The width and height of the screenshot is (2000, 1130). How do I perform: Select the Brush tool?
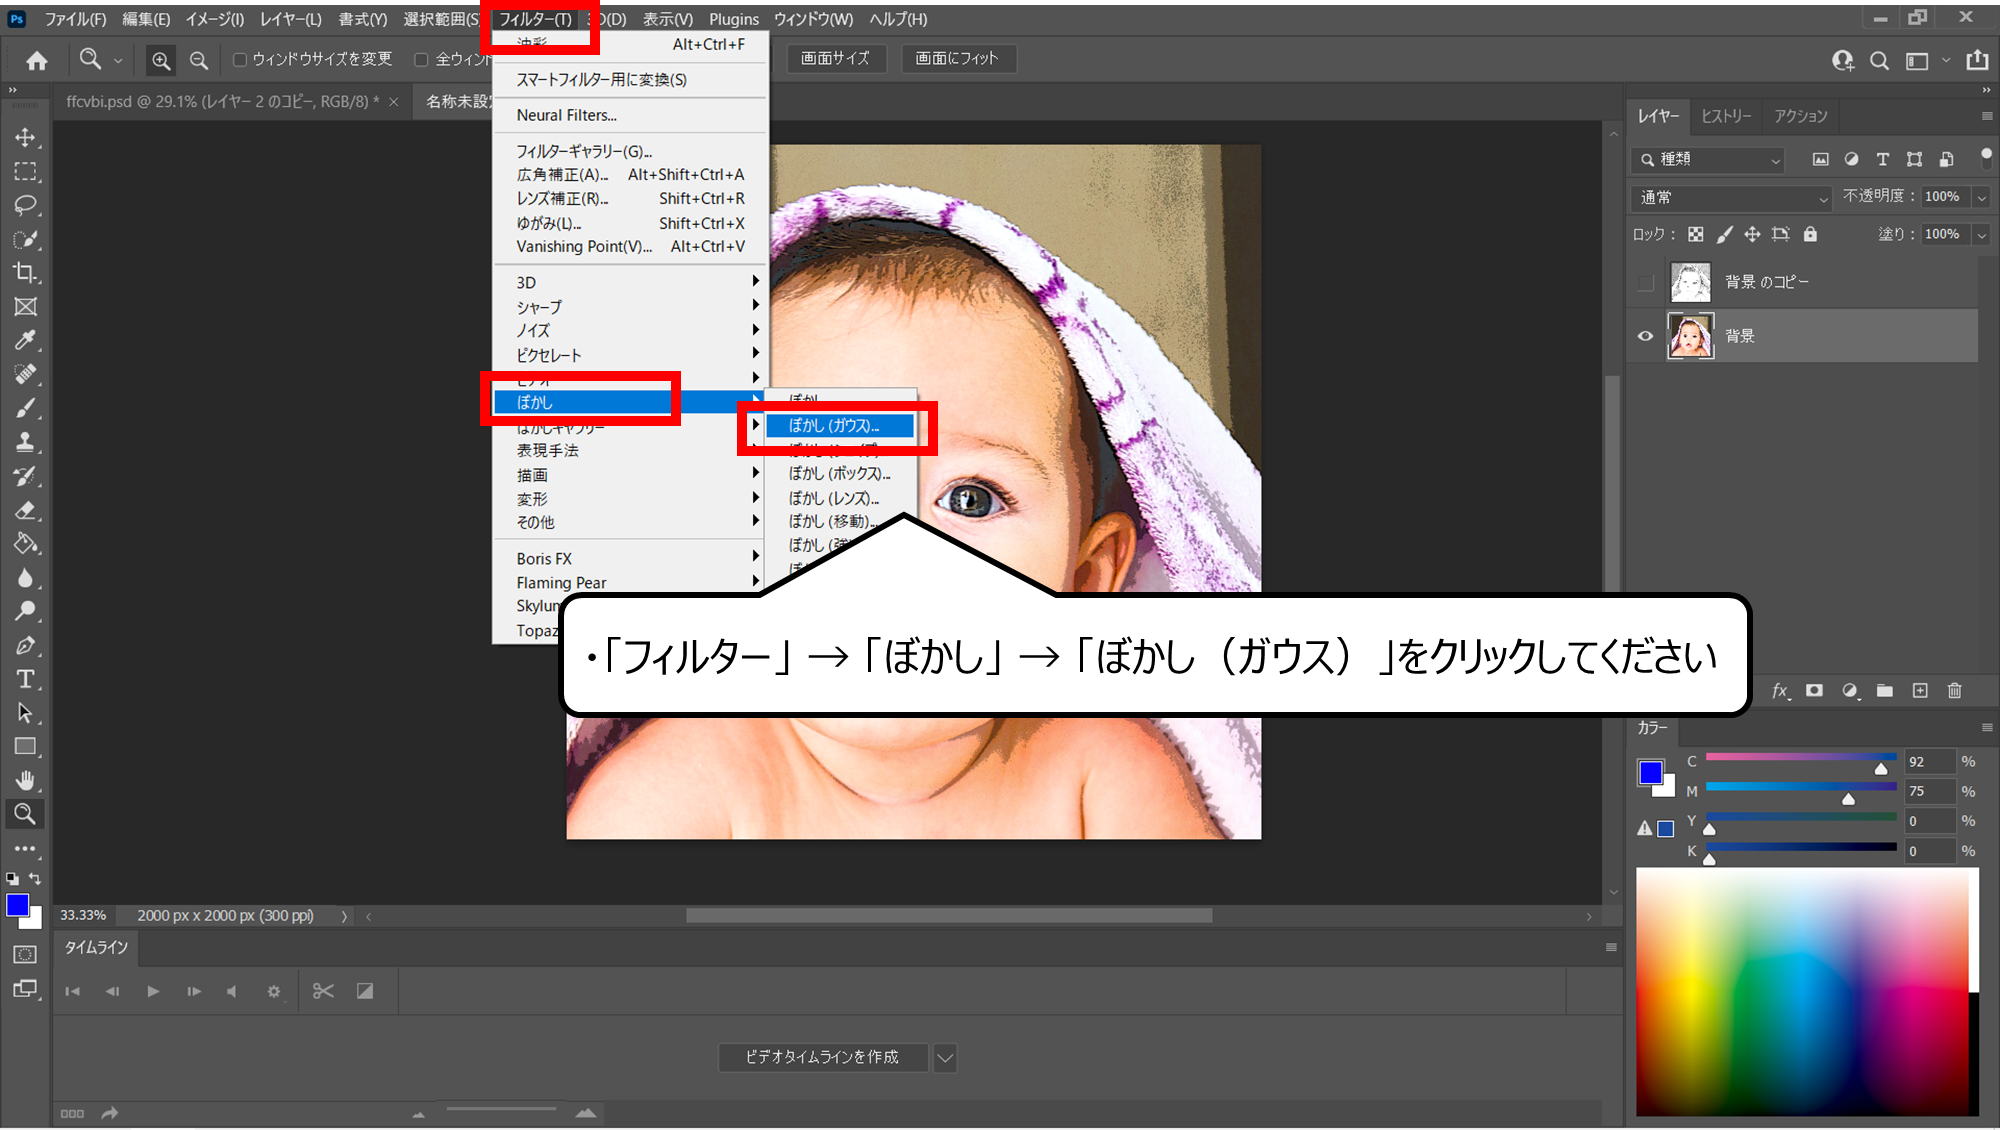26,409
